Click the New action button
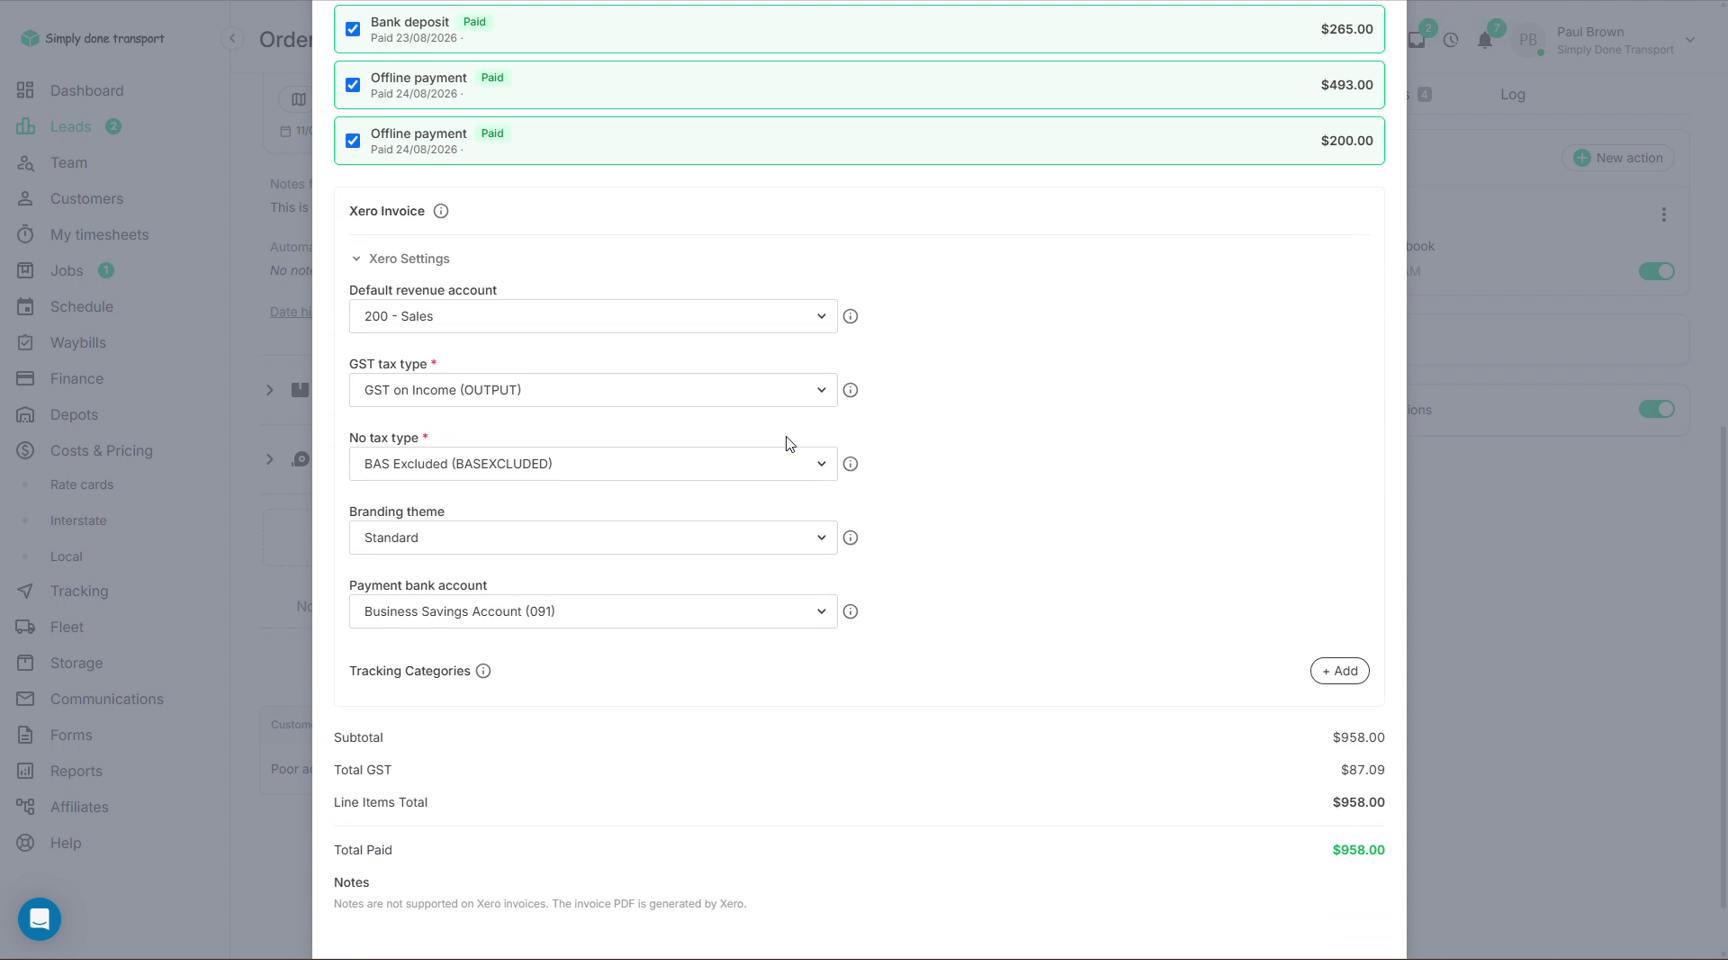The width and height of the screenshot is (1728, 960). click(x=1617, y=158)
